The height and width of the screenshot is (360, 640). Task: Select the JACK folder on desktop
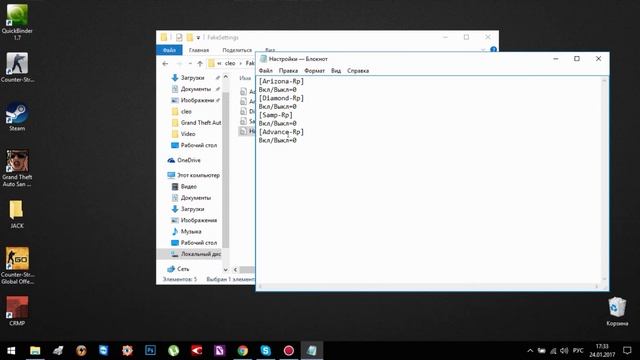click(x=17, y=214)
